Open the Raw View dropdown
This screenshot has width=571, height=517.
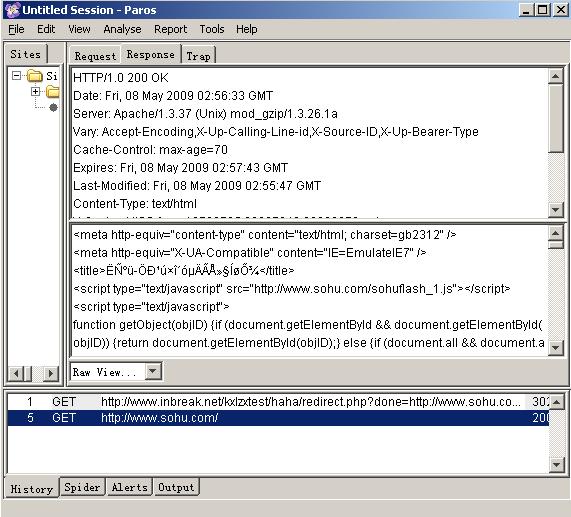point(153,371)
